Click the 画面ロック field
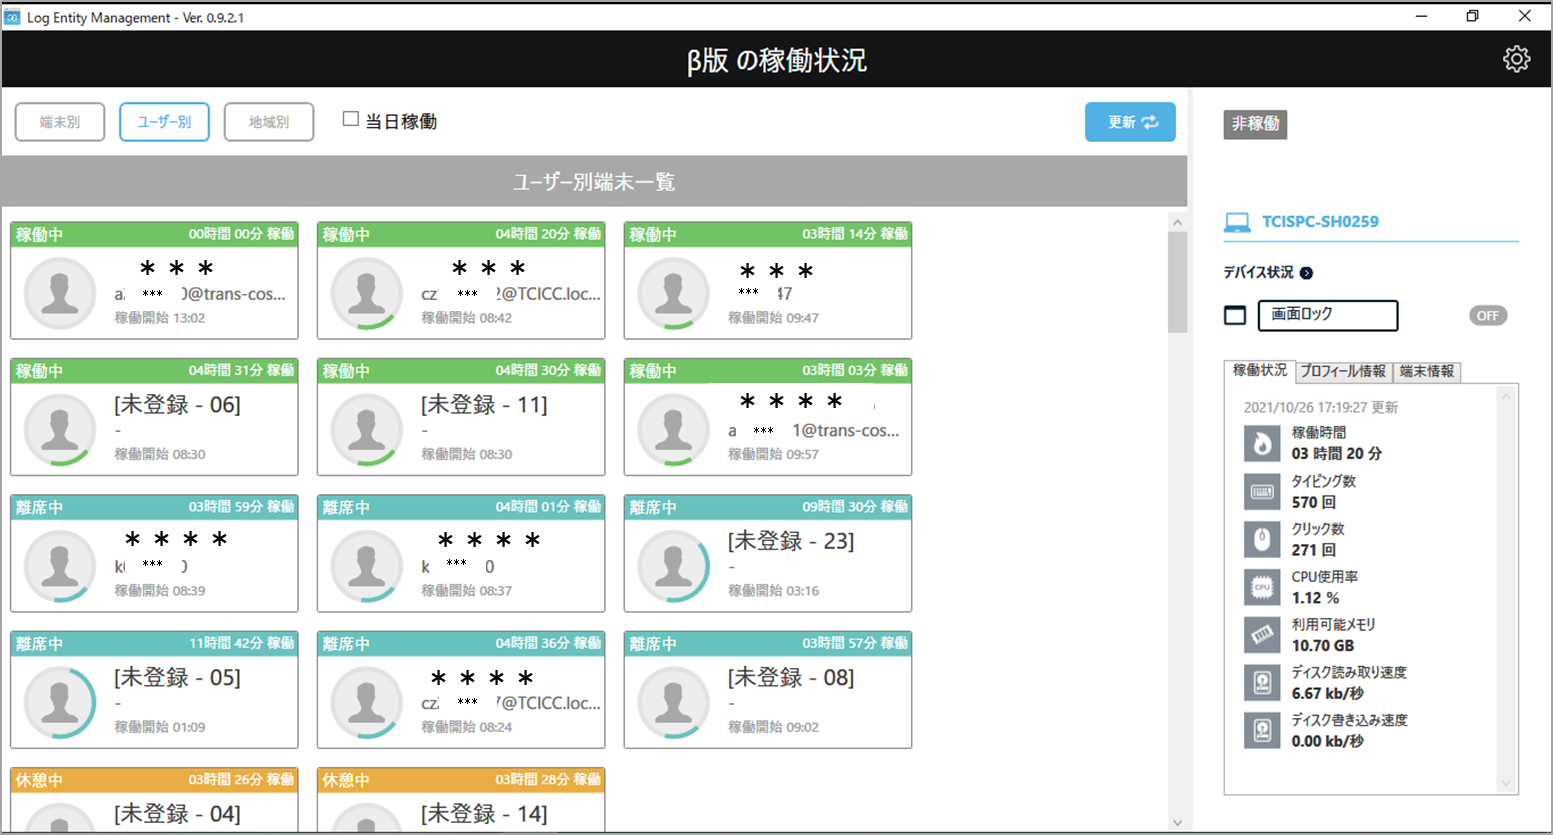The width and height of the screenshot is (1553, 835). 1328,315
